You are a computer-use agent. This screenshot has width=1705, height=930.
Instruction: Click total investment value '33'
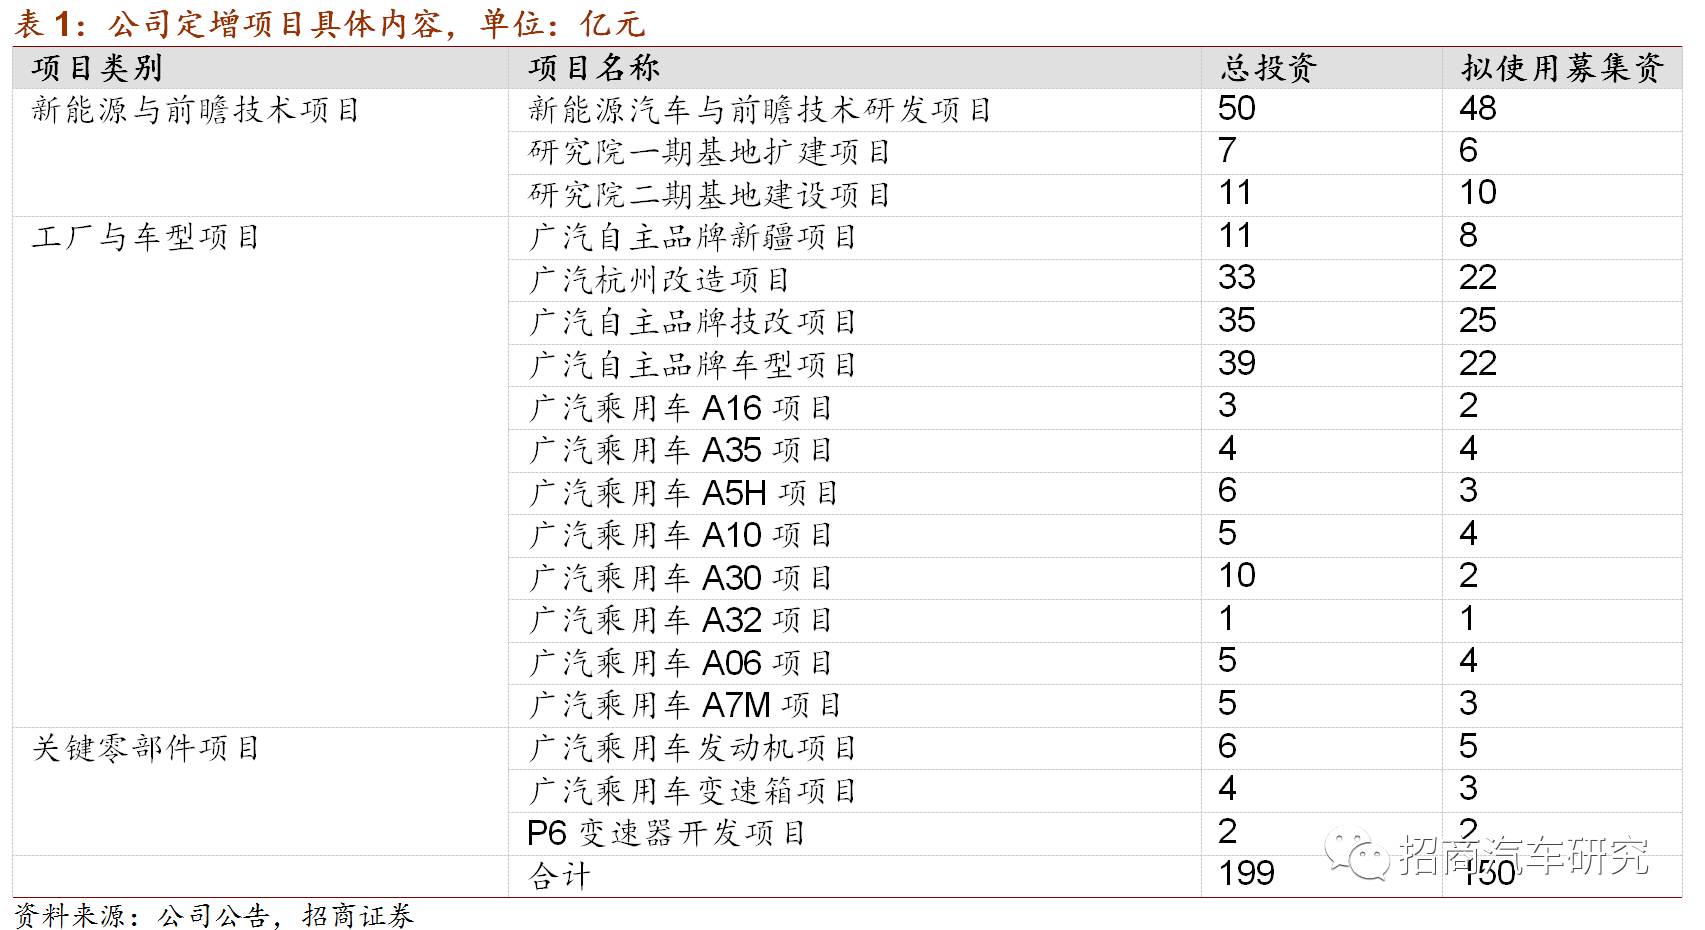[x=1237, y=278]
